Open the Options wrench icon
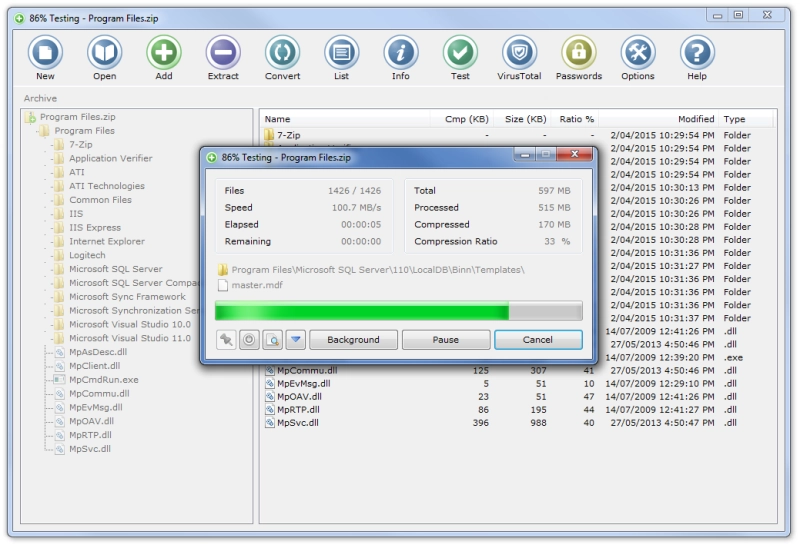The width and height of the screenshot is (800, 548). pos(638,53)
